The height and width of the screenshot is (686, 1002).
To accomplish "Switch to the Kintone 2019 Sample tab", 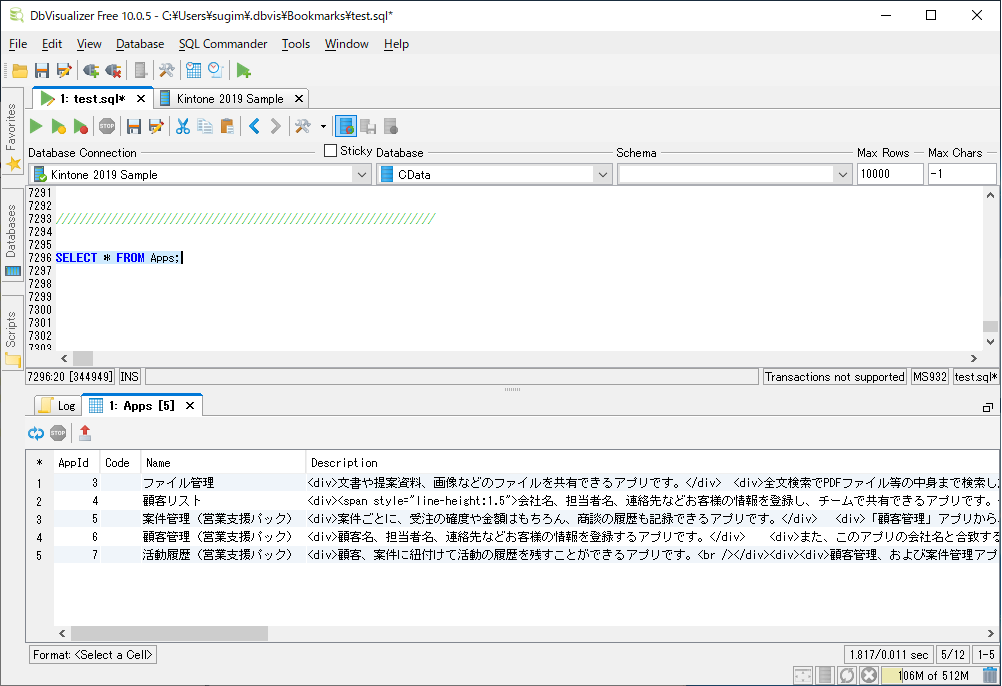I will pos(229,99).
